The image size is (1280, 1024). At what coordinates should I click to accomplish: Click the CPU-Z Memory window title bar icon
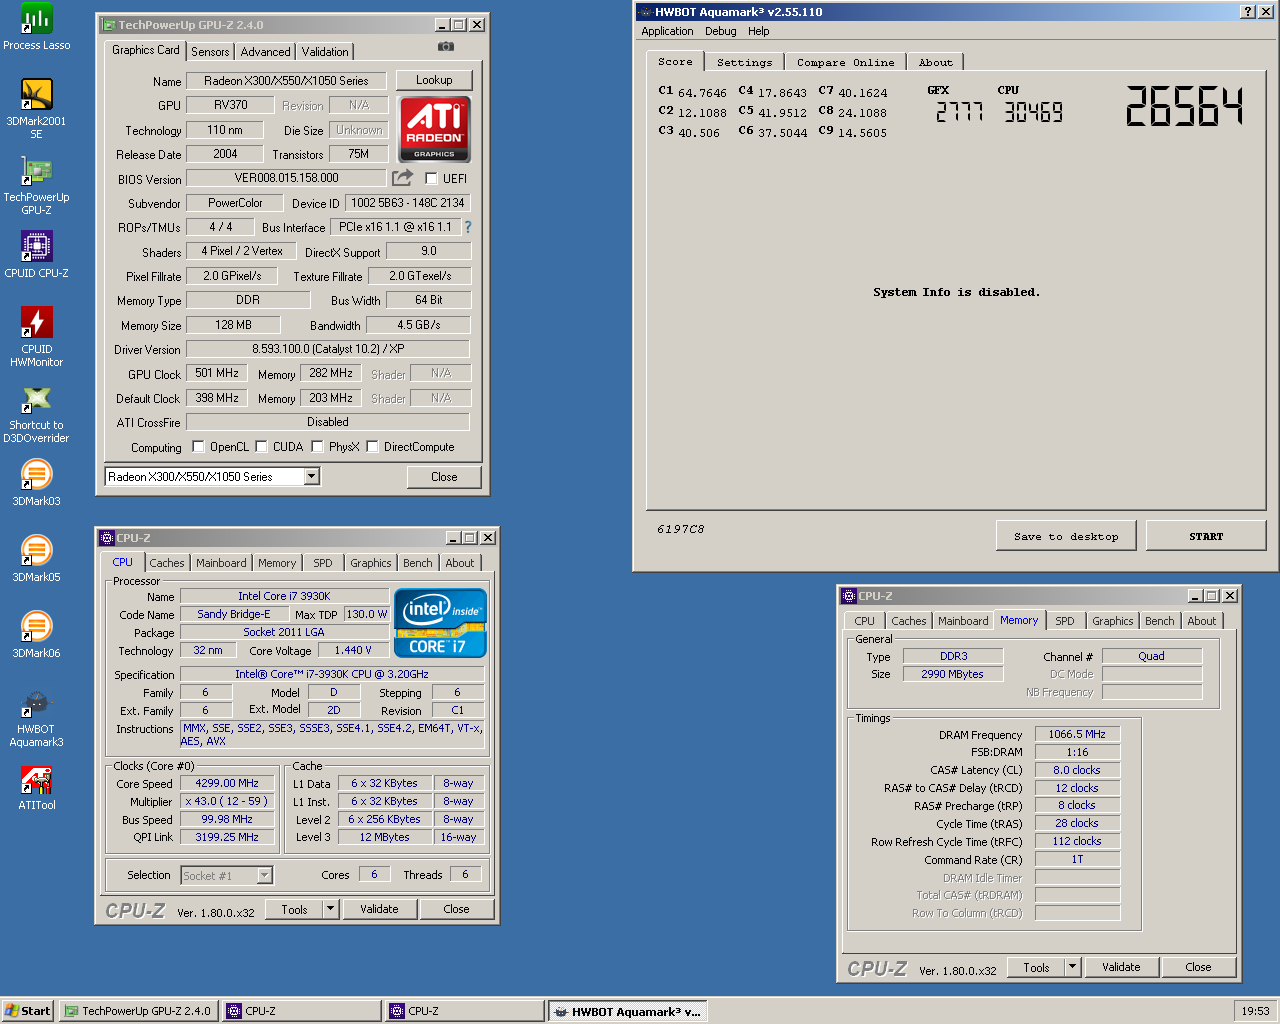(849, 596)
